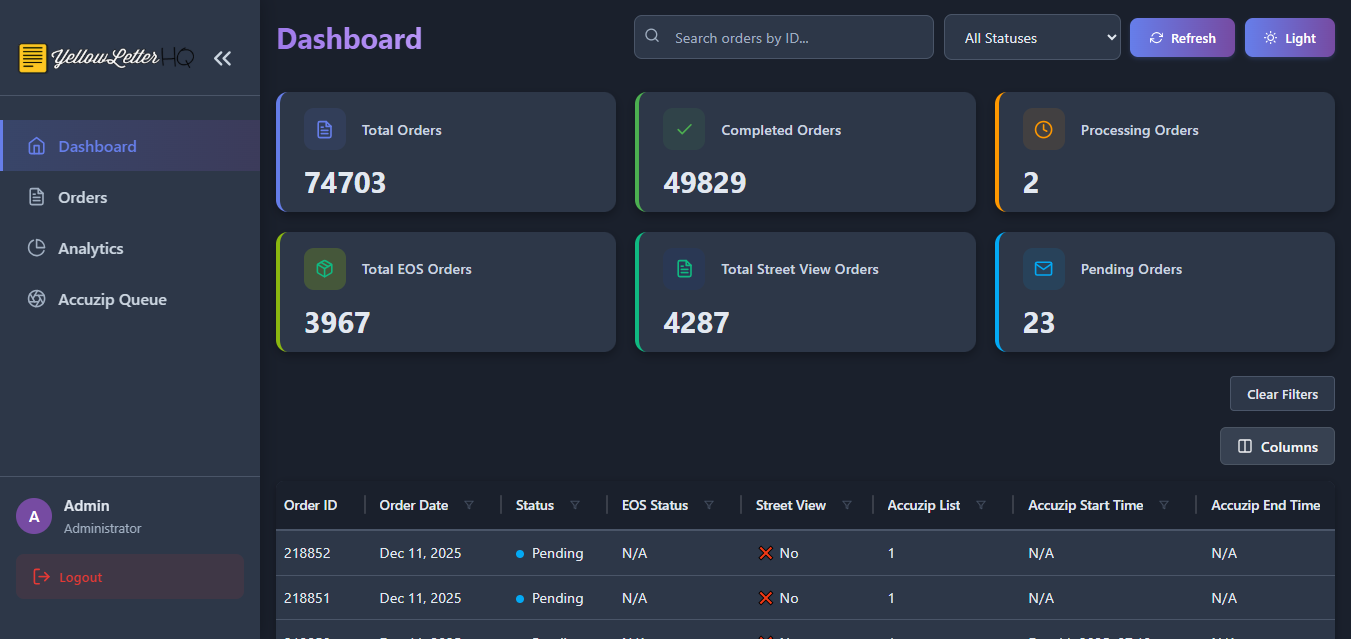
Task: Click the Total EOS Orders box icon
Action: pos(324,269)
